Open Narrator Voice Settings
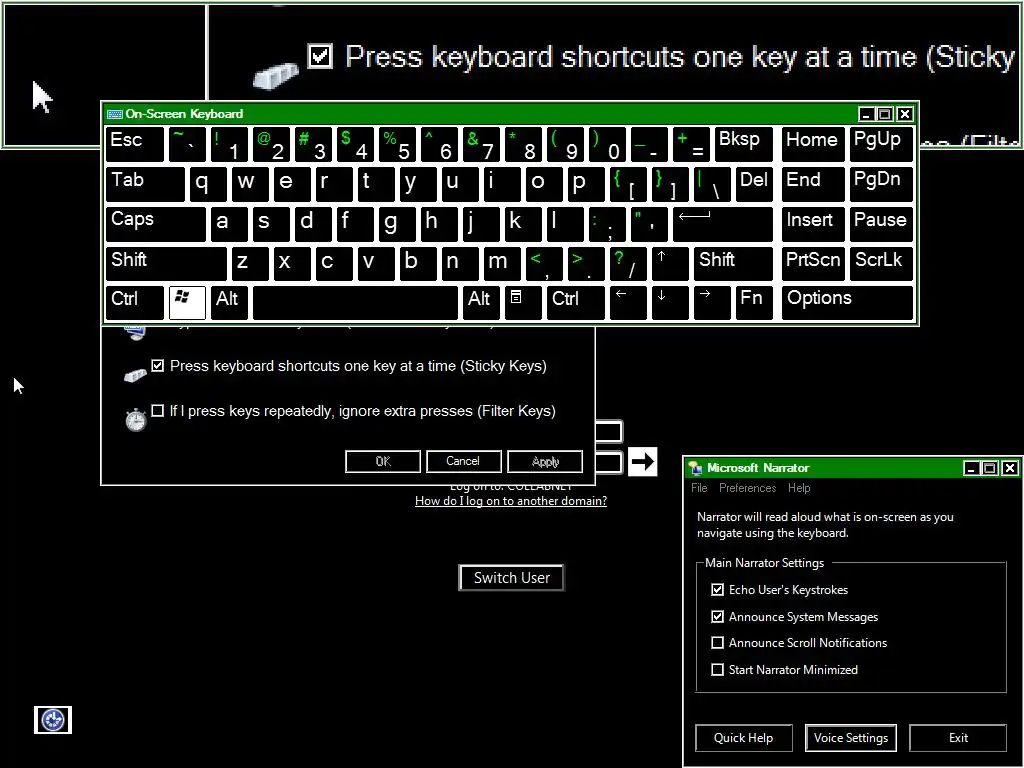The height and width of the screenshot is (768, 1024). coord(850,738)
